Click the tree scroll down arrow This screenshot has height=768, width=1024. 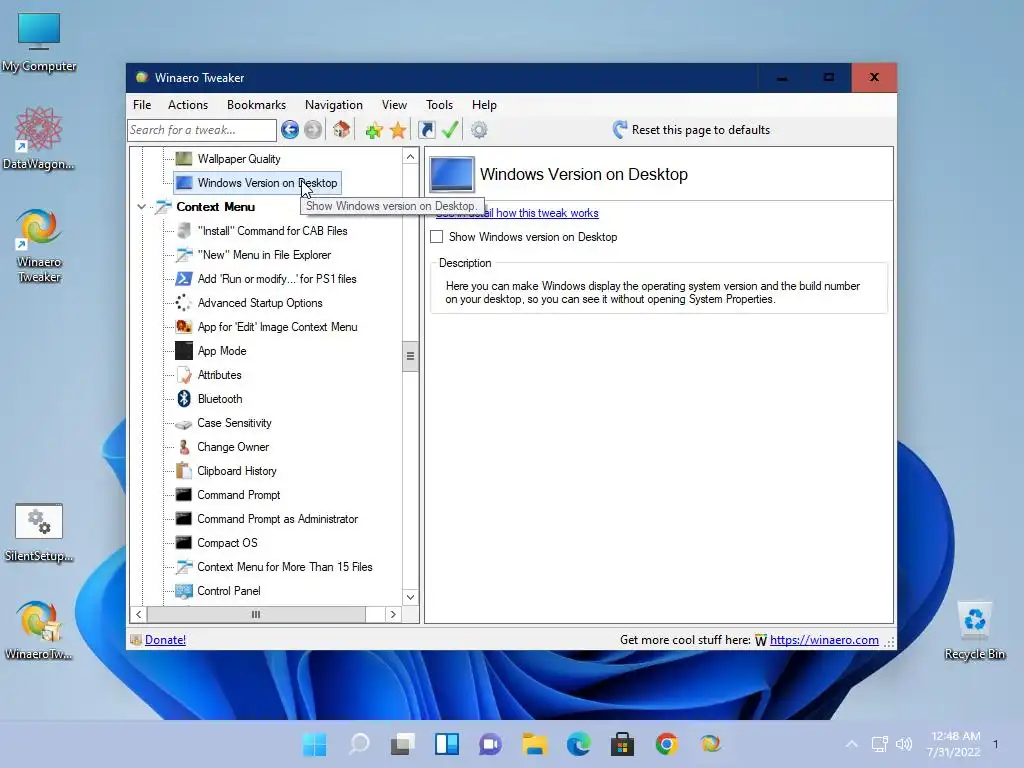pyautogui.click(x=410, y=597)
